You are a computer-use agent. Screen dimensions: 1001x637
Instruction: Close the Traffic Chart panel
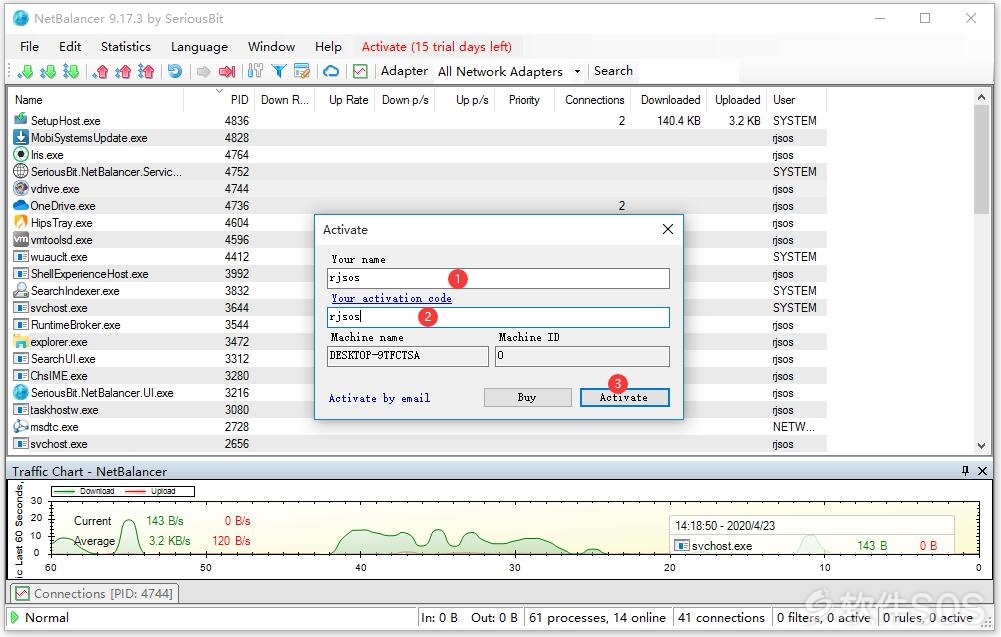point(982,471)
